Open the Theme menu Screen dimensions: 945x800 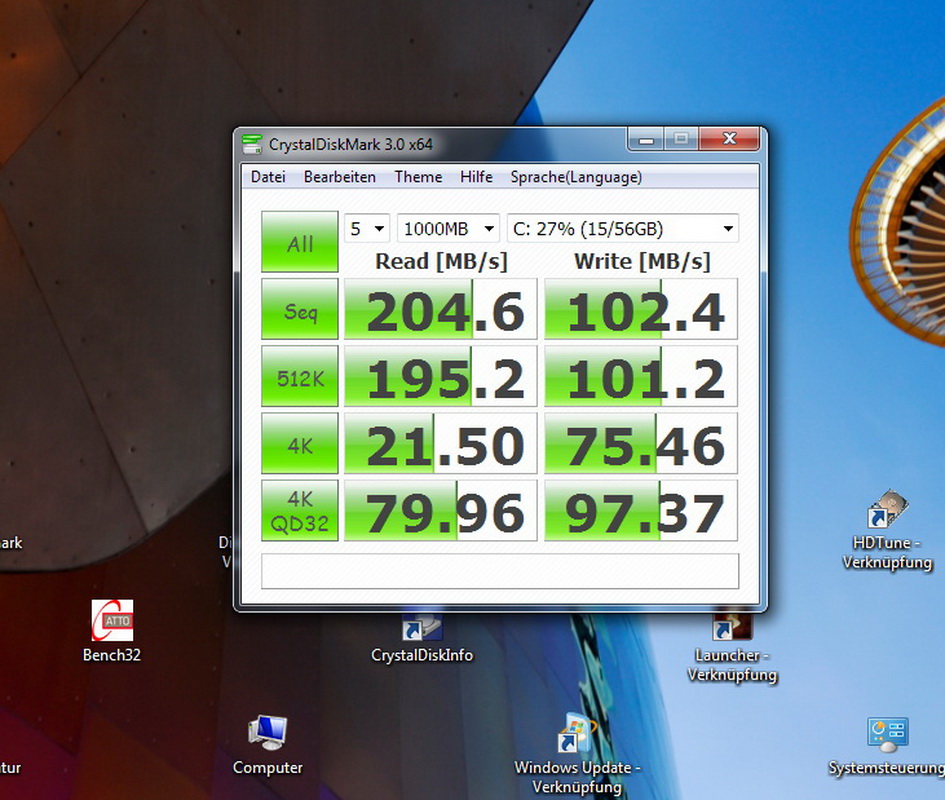coord(418,177)
